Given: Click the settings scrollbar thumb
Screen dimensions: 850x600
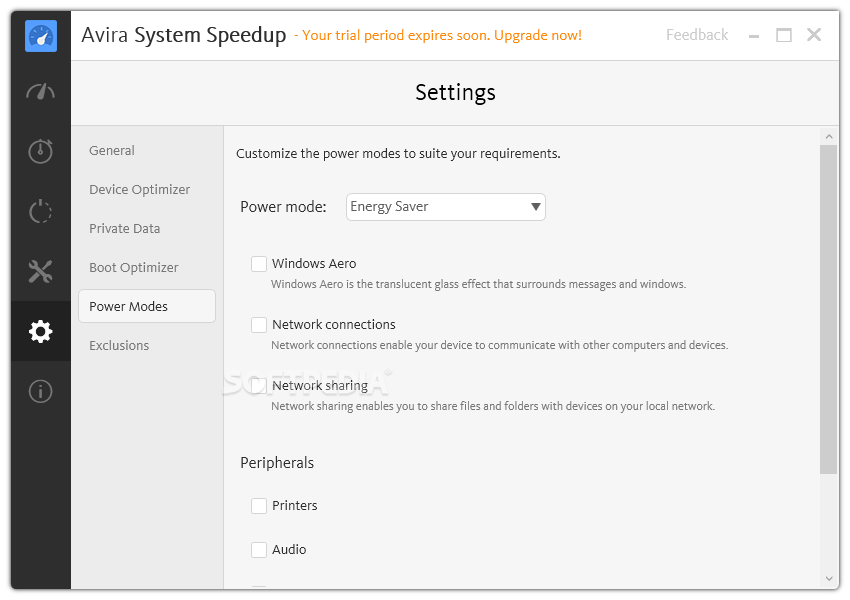Looking at the screenshot, I should [828, 309].
